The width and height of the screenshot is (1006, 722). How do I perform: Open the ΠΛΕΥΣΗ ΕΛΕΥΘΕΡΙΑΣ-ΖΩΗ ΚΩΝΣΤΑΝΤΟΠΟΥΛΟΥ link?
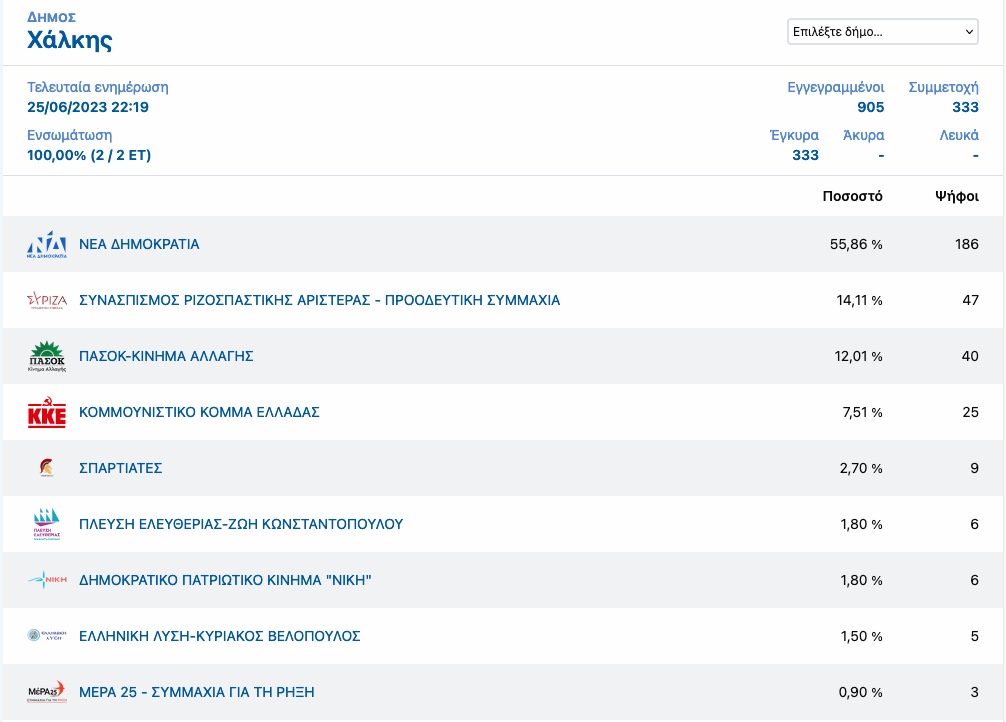[241, 524]
